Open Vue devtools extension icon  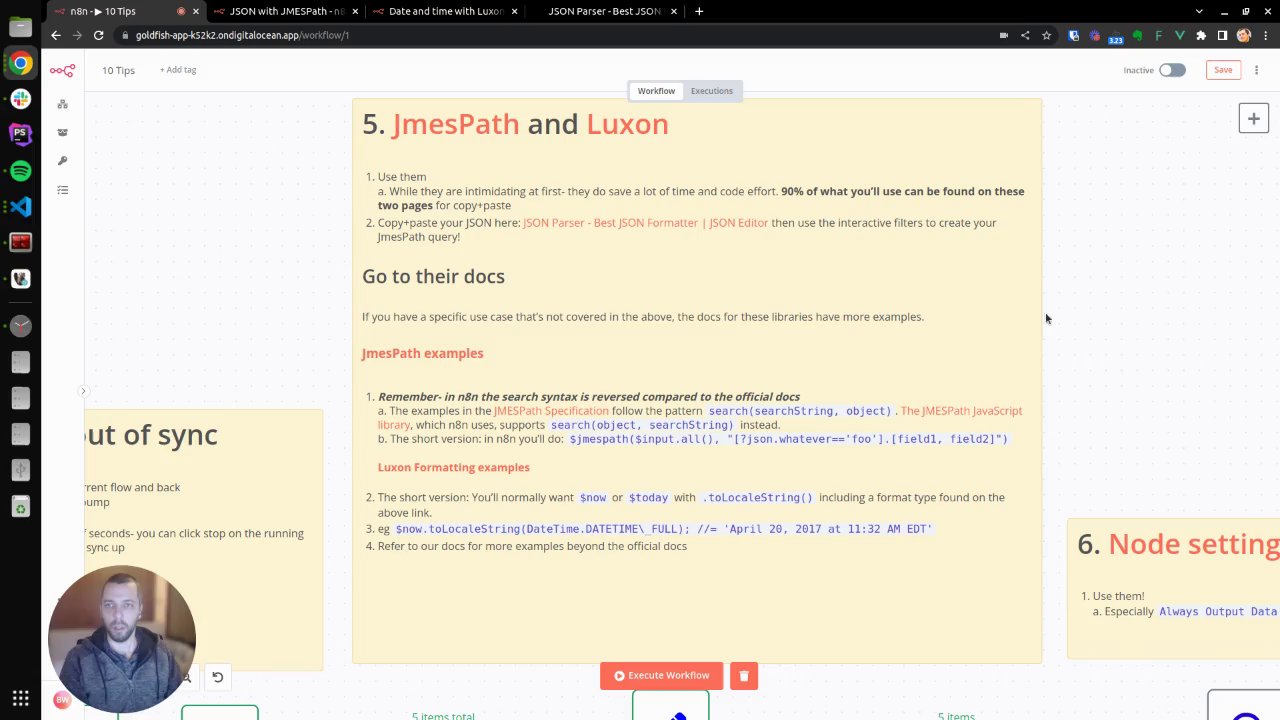[1180, 35]
